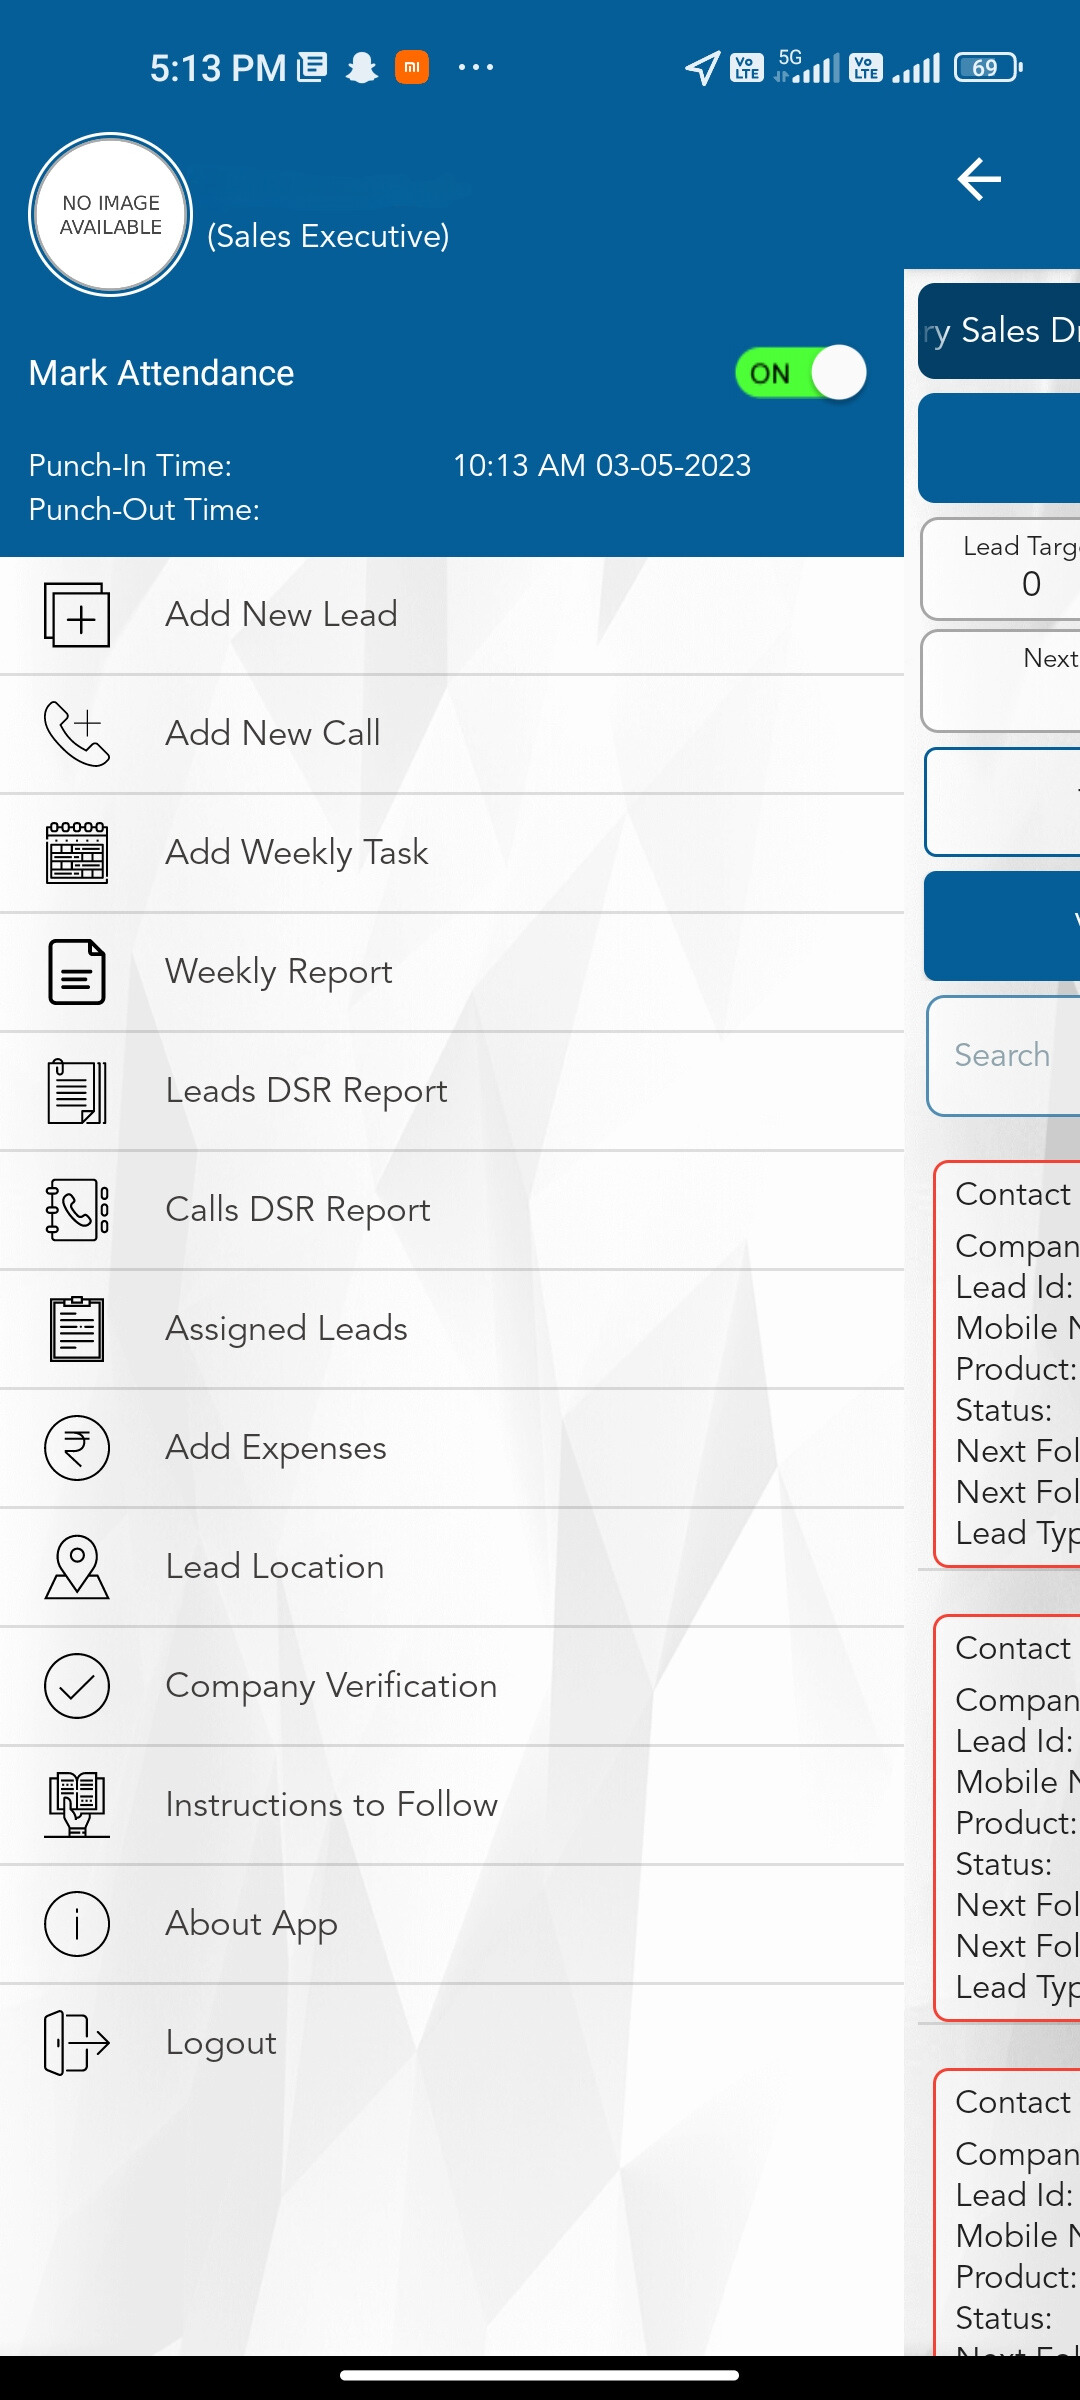
Task: Tap the Add New Call phone icon
Action: pos(77,734)
